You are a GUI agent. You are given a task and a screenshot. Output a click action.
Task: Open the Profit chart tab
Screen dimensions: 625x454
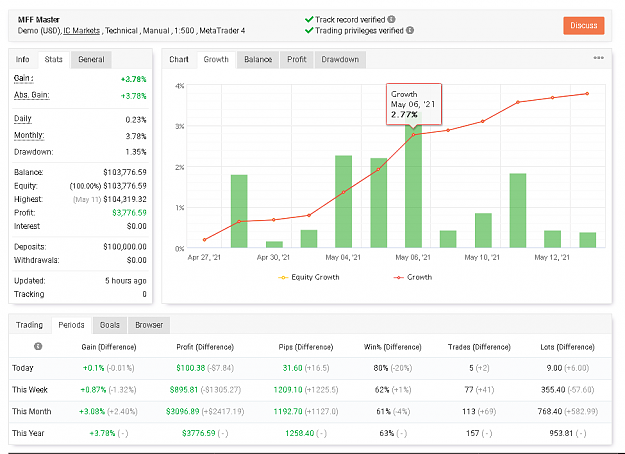tap(297, 59)
